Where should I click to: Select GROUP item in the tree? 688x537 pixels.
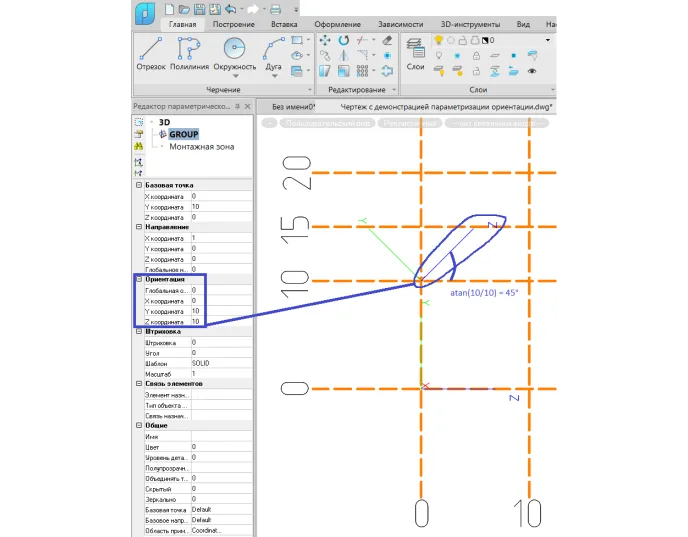(184, 134)
